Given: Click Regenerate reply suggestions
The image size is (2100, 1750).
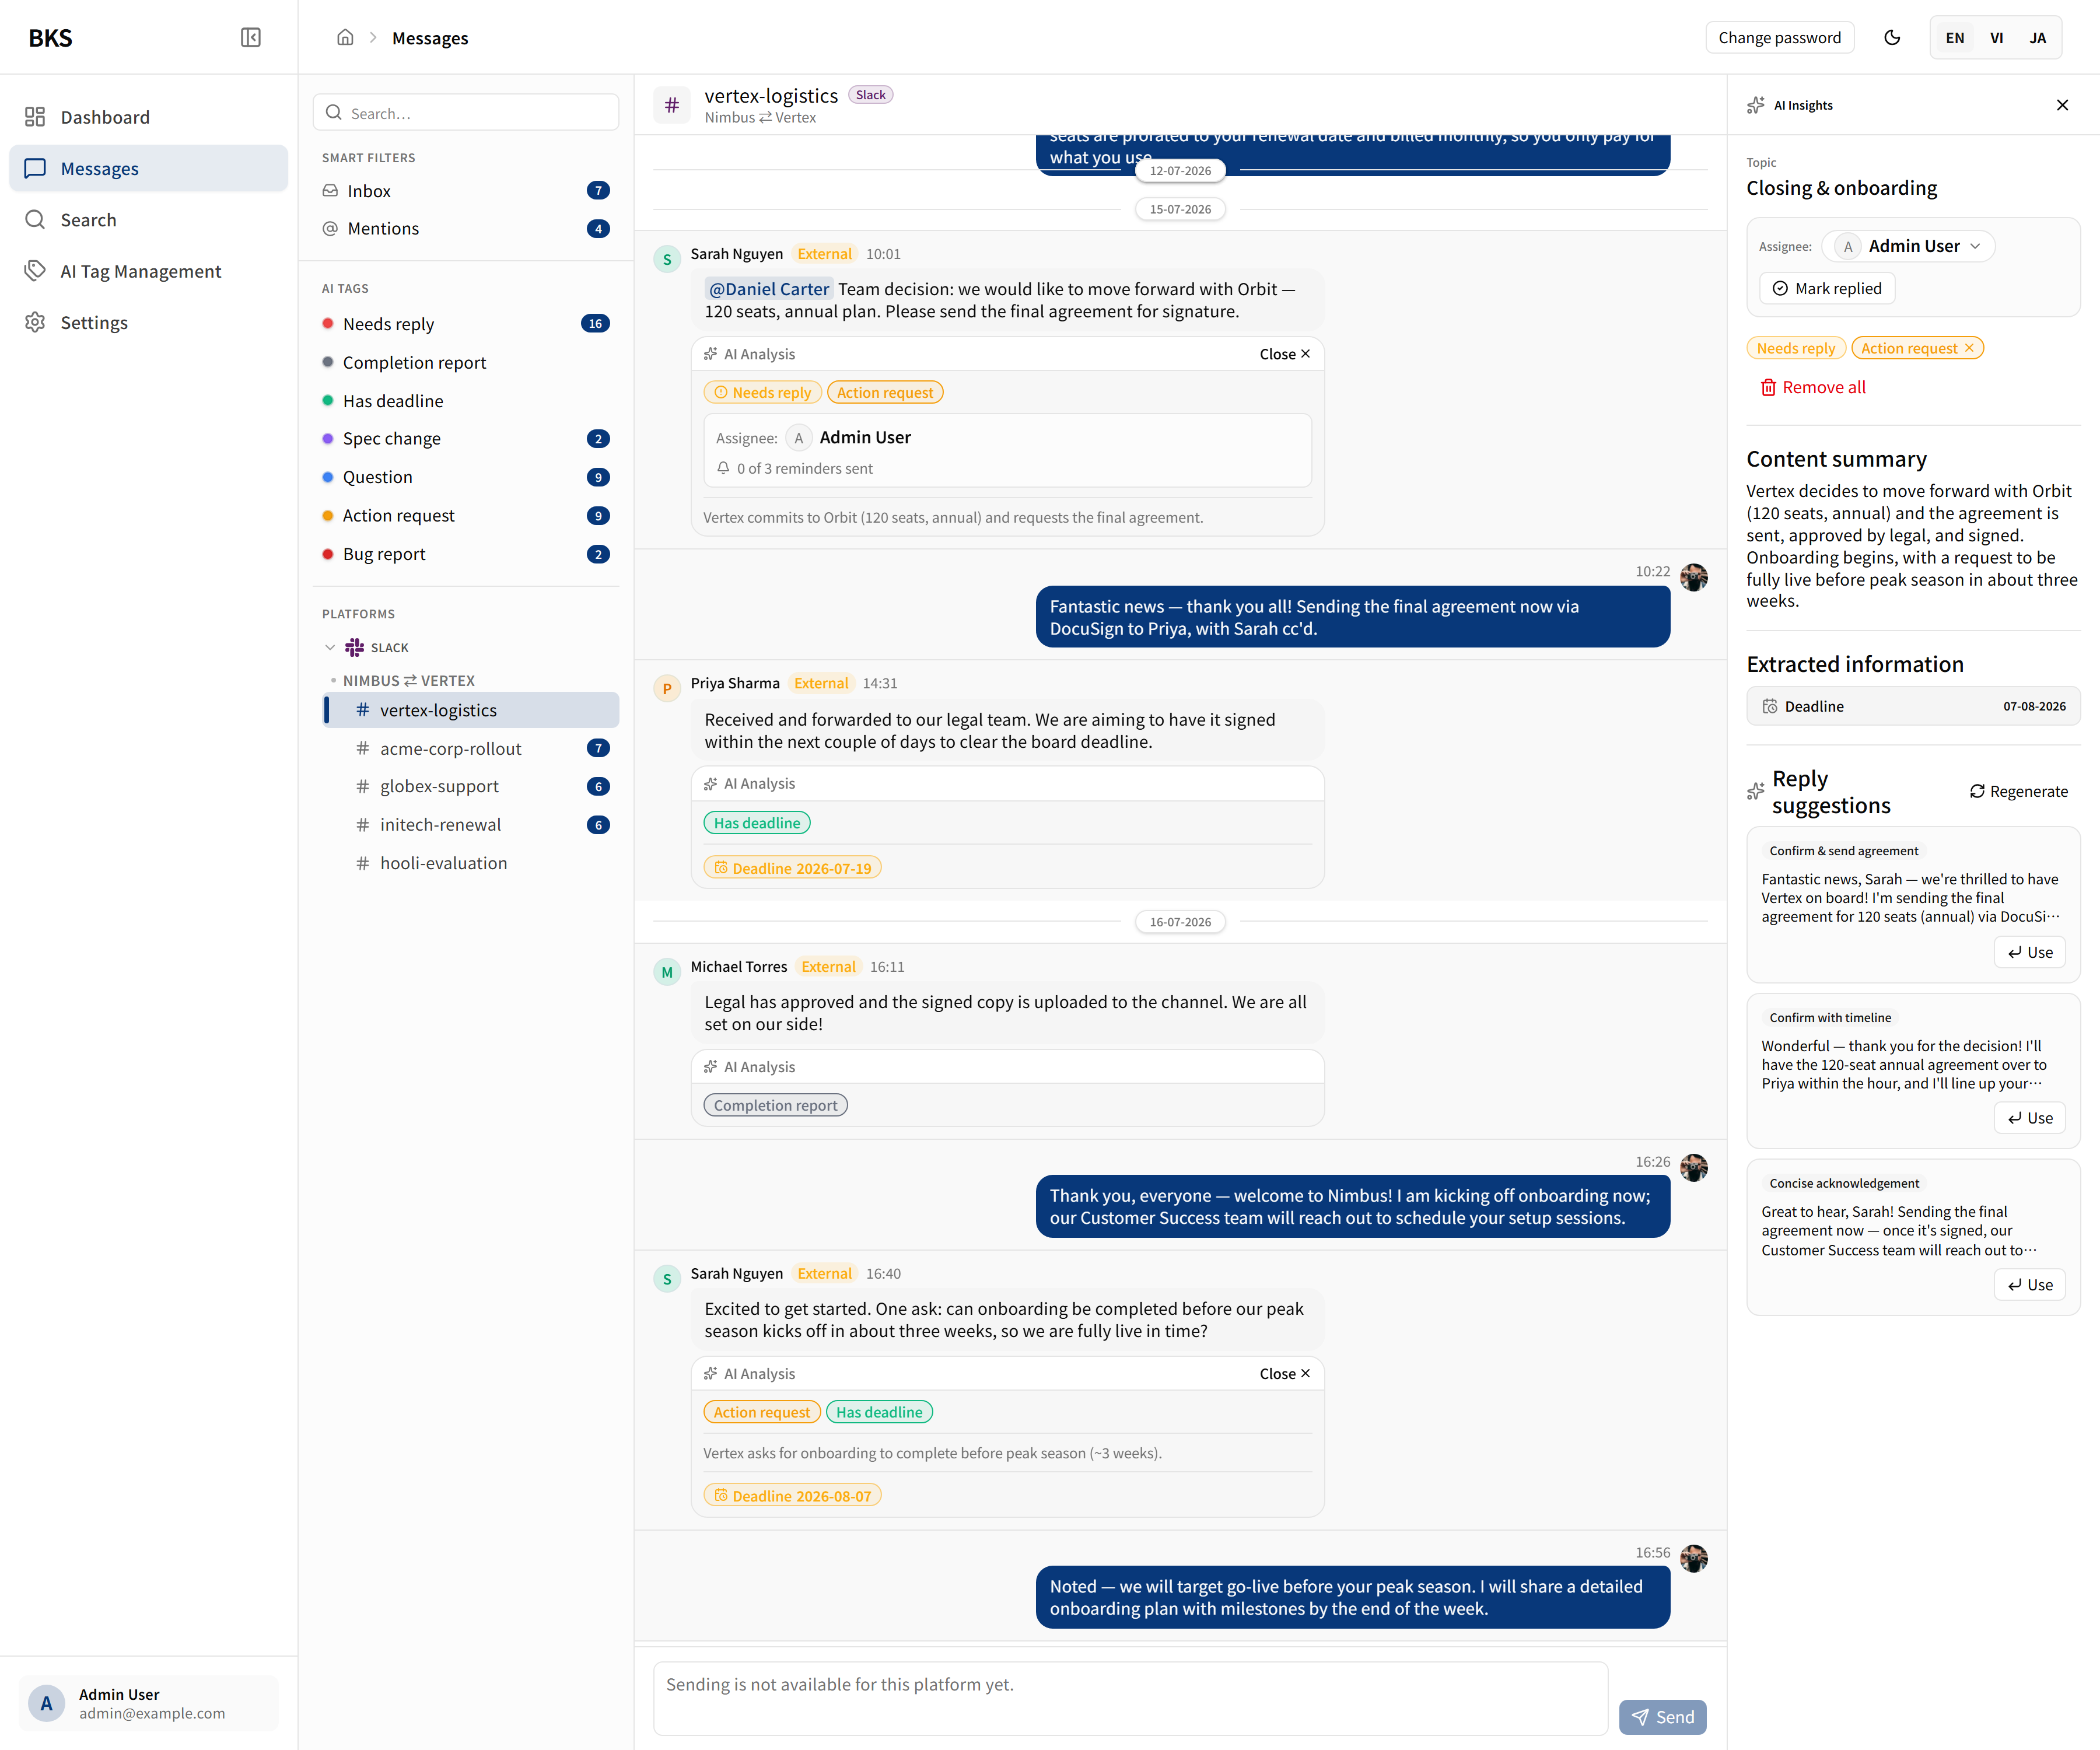Looking at the screenshot, I should [2019, 792].
